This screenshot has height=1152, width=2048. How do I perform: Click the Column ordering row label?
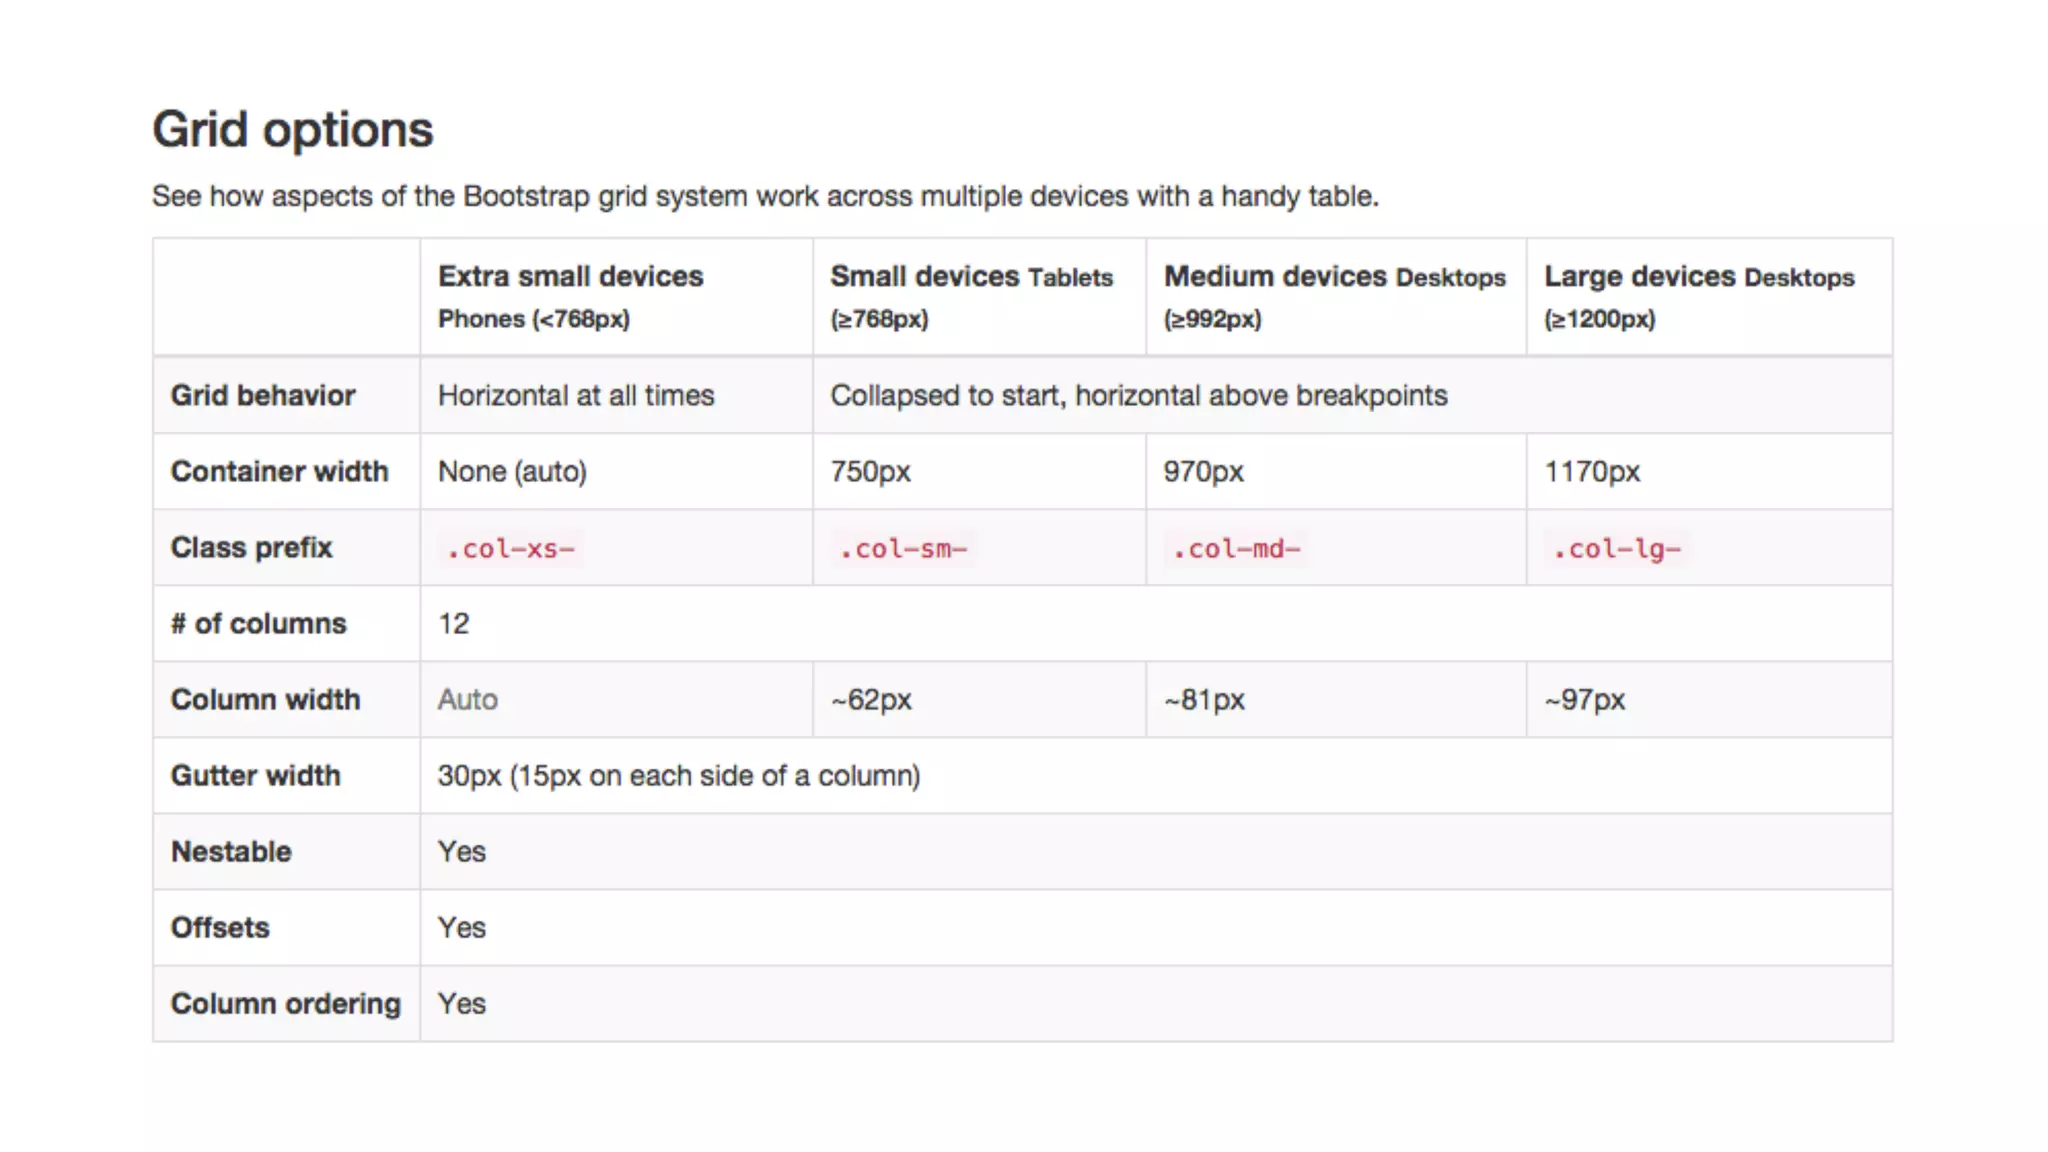(x=285, y=1003)
